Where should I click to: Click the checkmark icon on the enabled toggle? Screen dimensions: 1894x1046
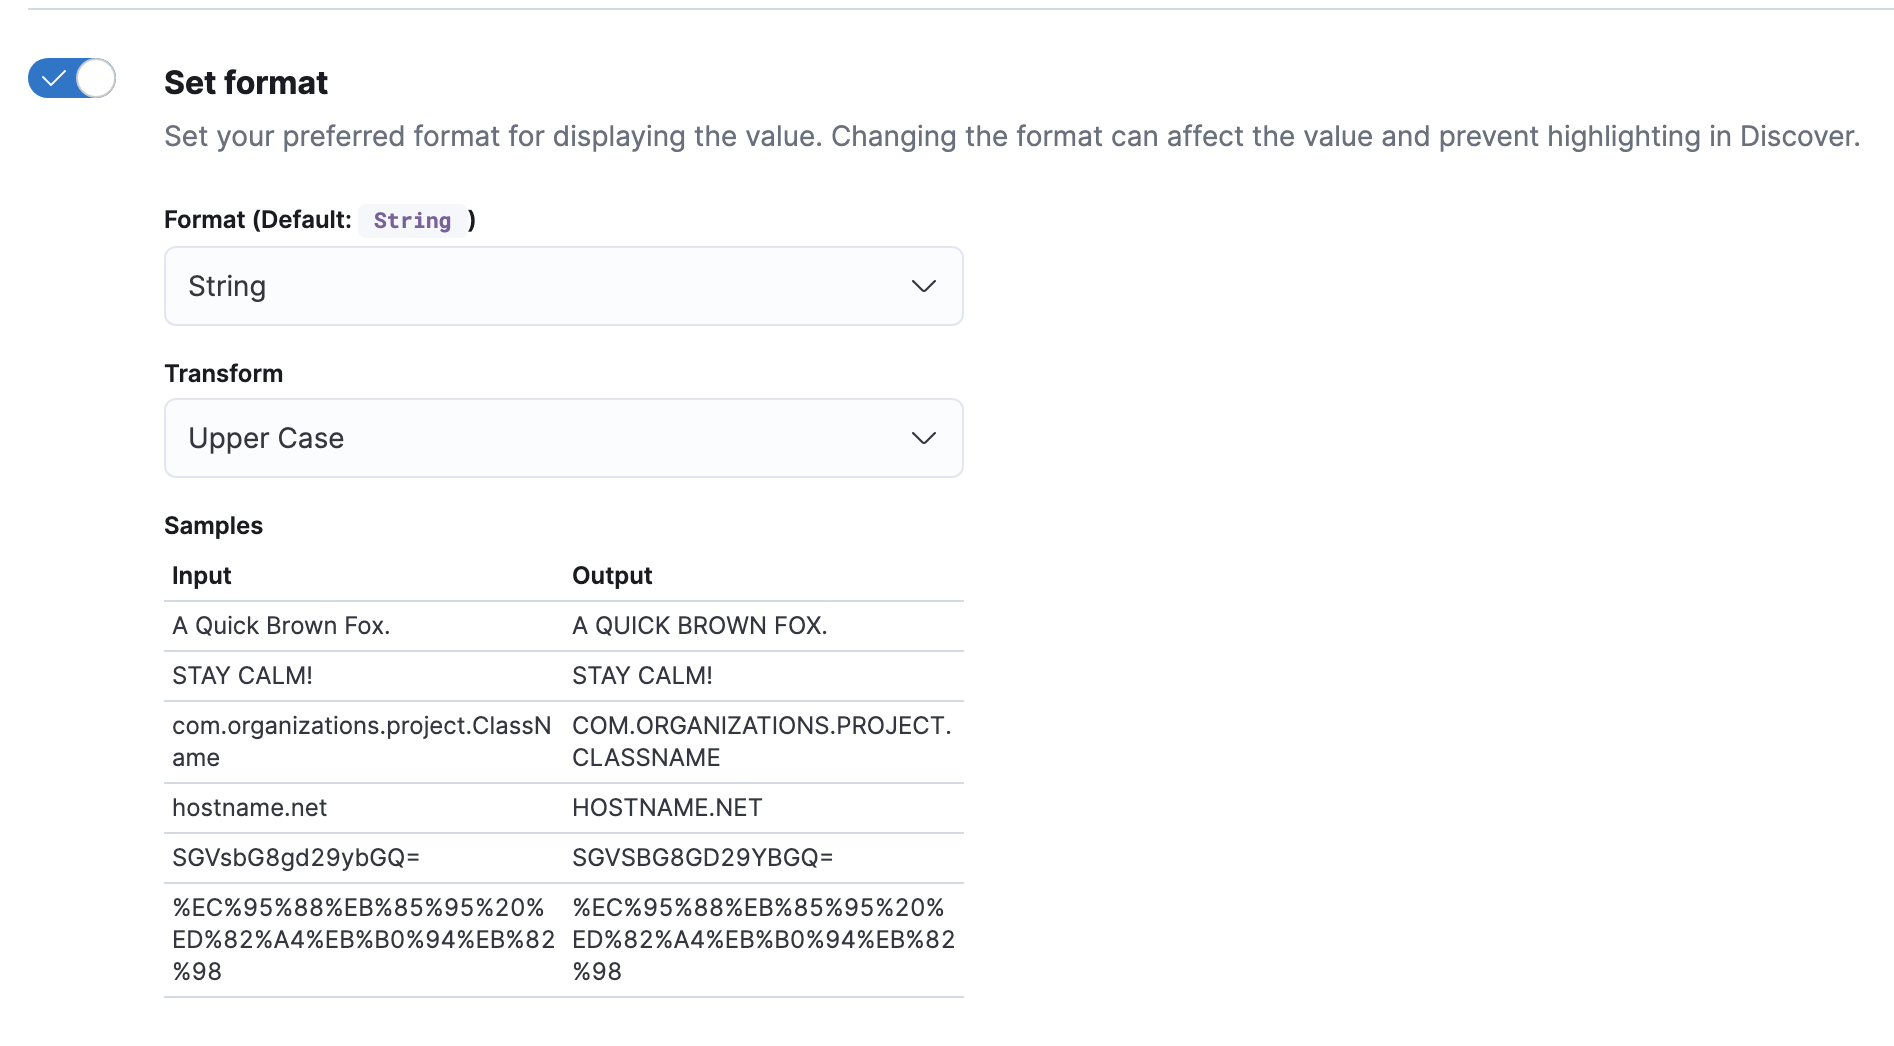(57, 78)
